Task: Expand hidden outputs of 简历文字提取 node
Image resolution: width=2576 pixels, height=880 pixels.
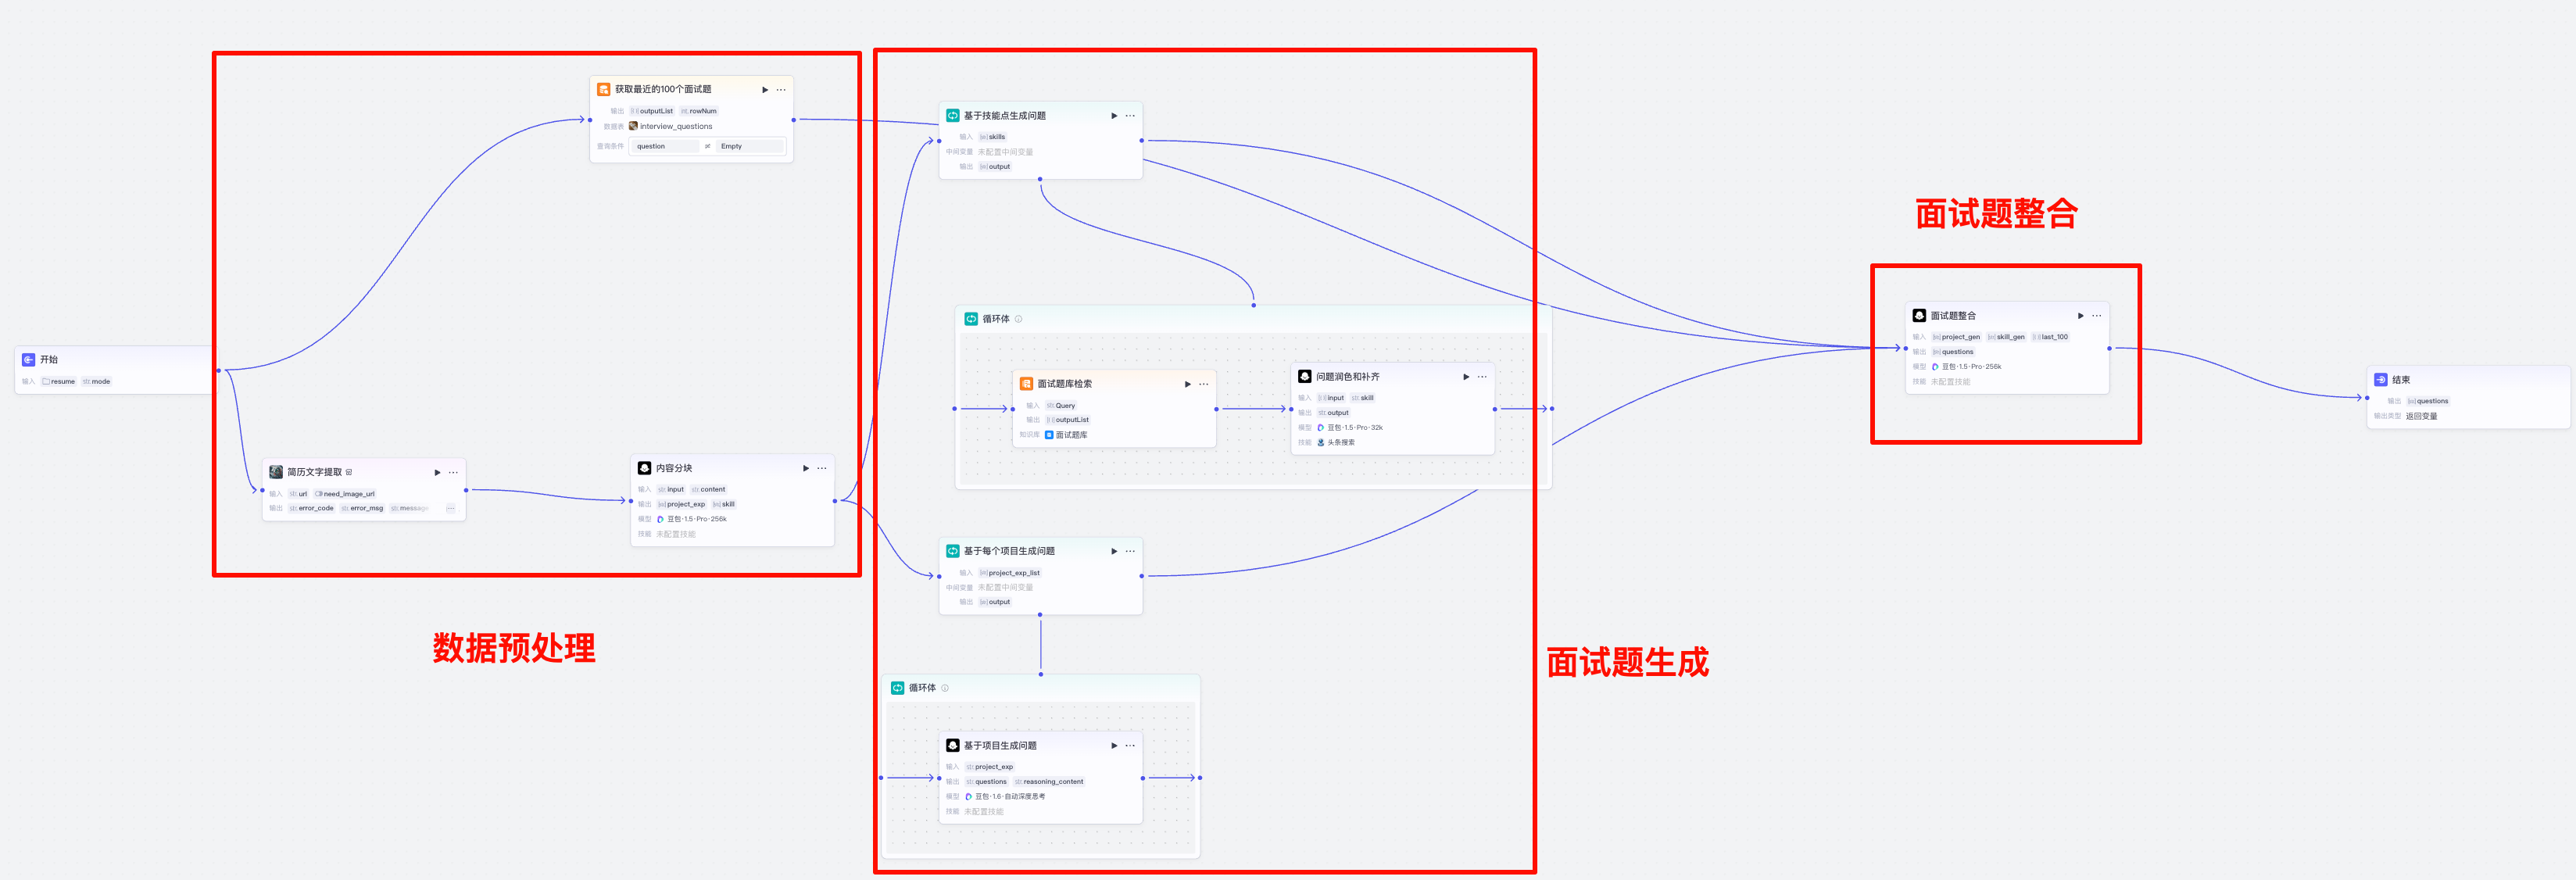Action: click(450, 508)
